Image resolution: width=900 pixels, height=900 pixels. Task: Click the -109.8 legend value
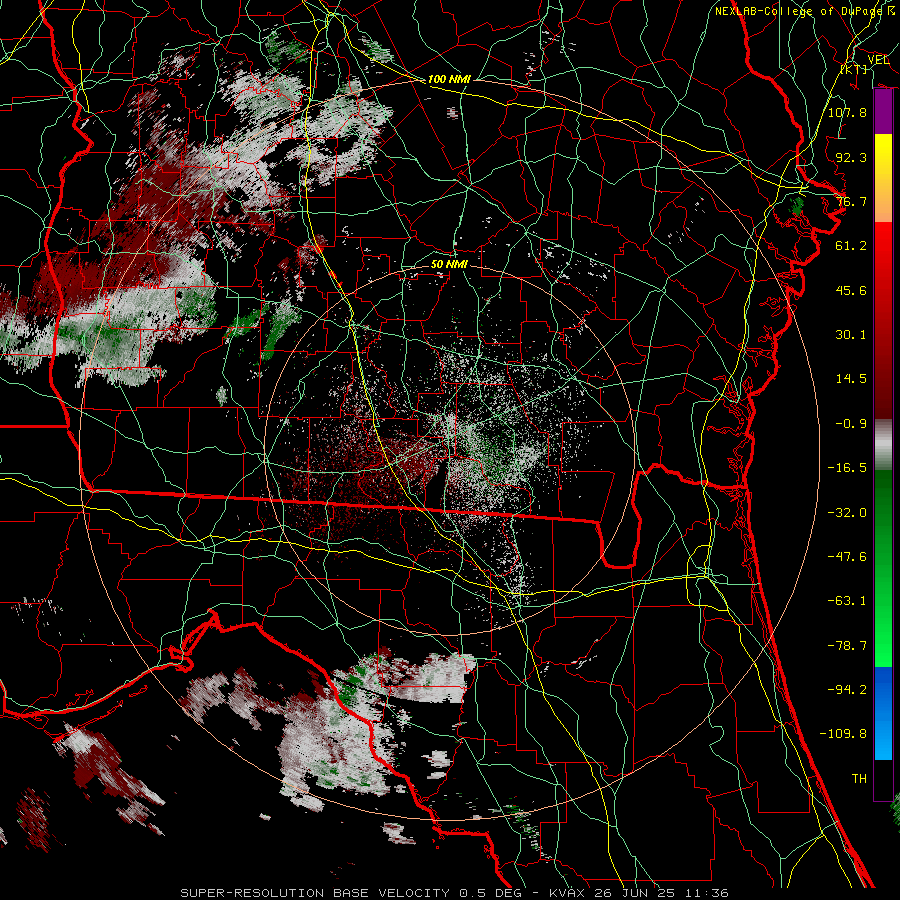843,734
